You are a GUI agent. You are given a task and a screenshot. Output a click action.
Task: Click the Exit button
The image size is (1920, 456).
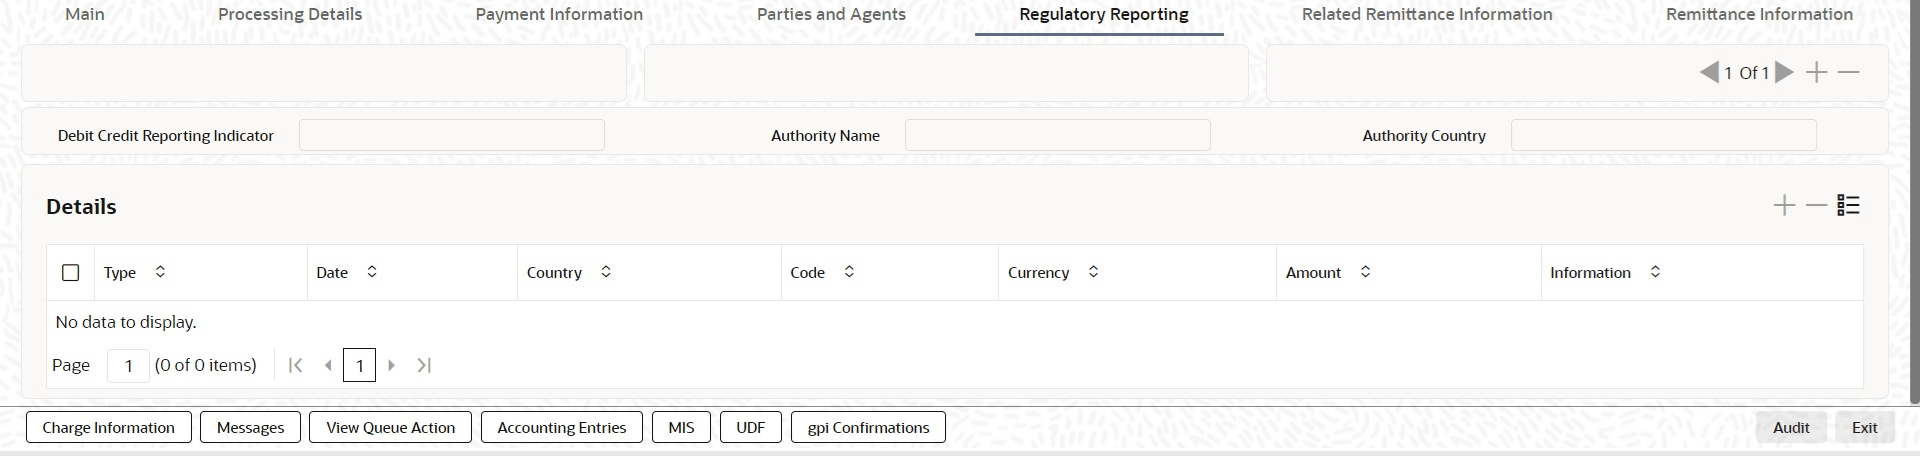click(x=1864, y=427)
